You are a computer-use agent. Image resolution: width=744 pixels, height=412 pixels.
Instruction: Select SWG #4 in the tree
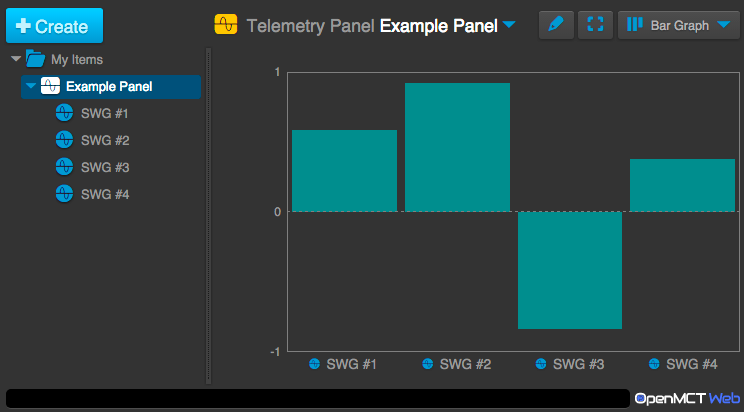[x=105, y=193]
